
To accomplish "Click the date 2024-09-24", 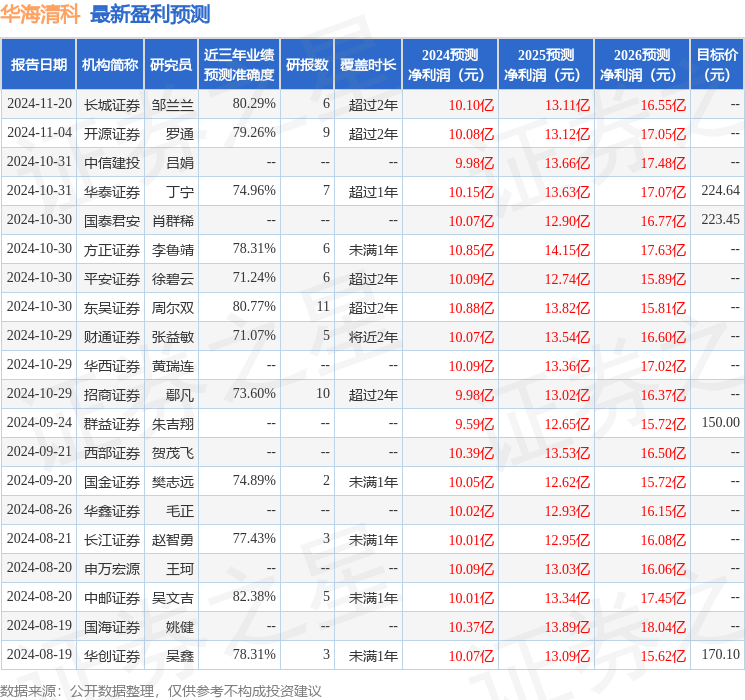I will pos(39,422).
